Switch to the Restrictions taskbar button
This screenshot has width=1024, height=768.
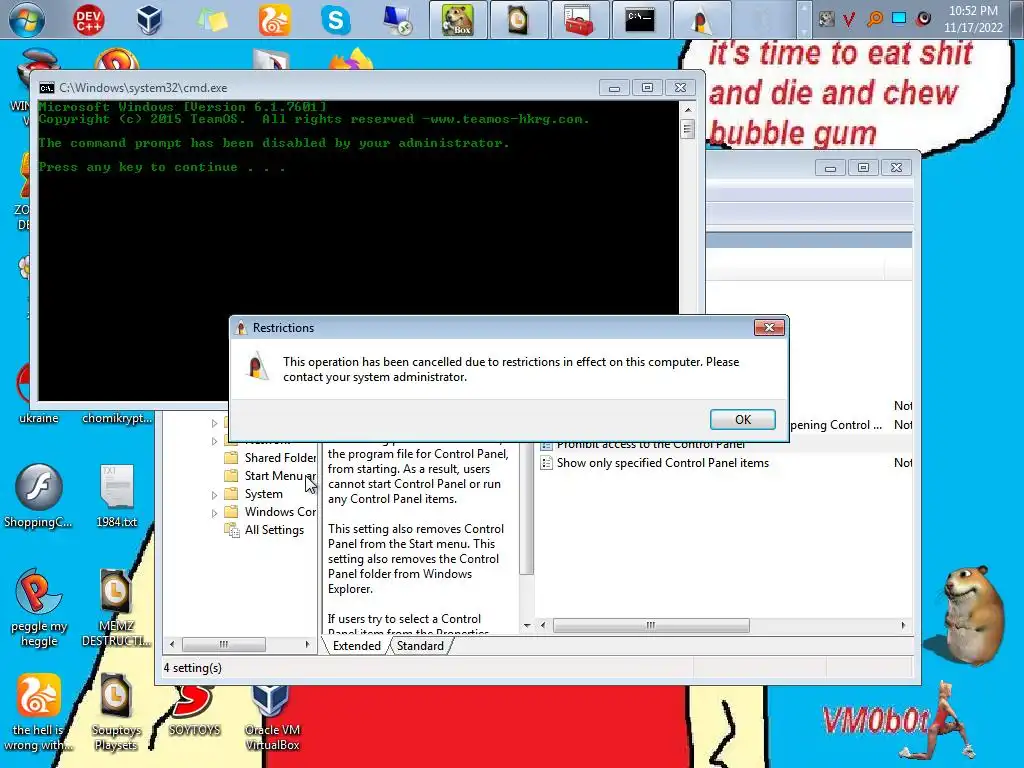coord(701,20)
